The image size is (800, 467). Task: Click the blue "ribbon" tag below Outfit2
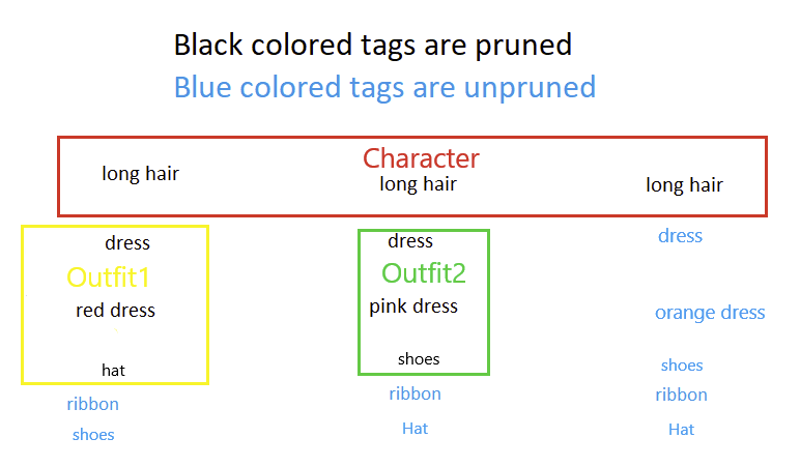tap(415, 394)
